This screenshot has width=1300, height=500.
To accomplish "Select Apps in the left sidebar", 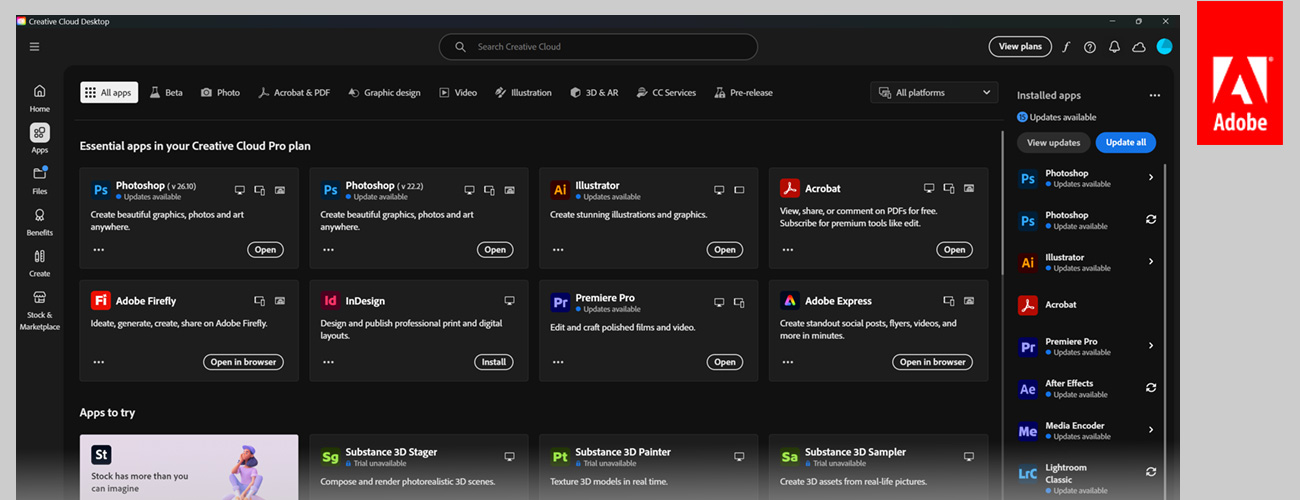I will (39, 138).
